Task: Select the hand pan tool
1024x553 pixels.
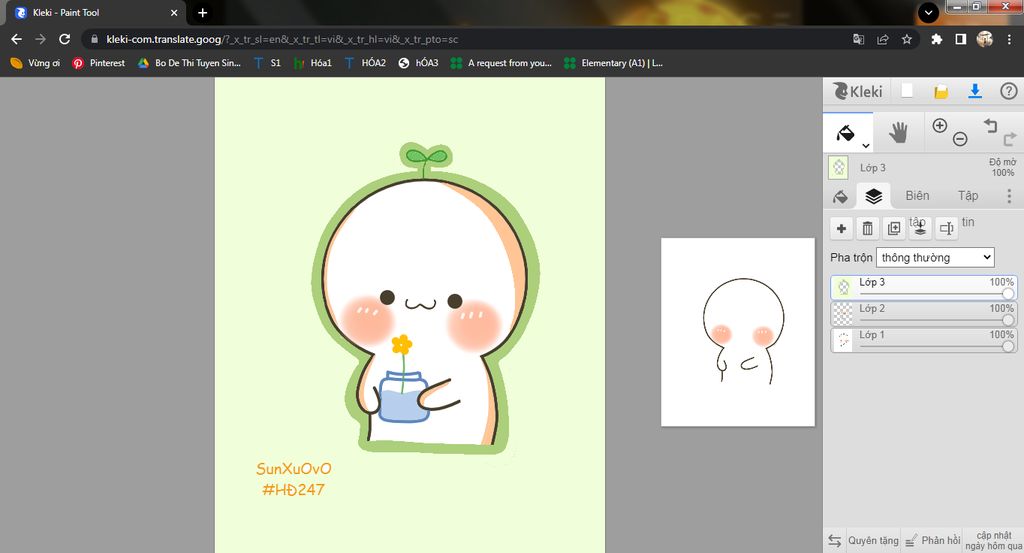Action: pos(899,133)
